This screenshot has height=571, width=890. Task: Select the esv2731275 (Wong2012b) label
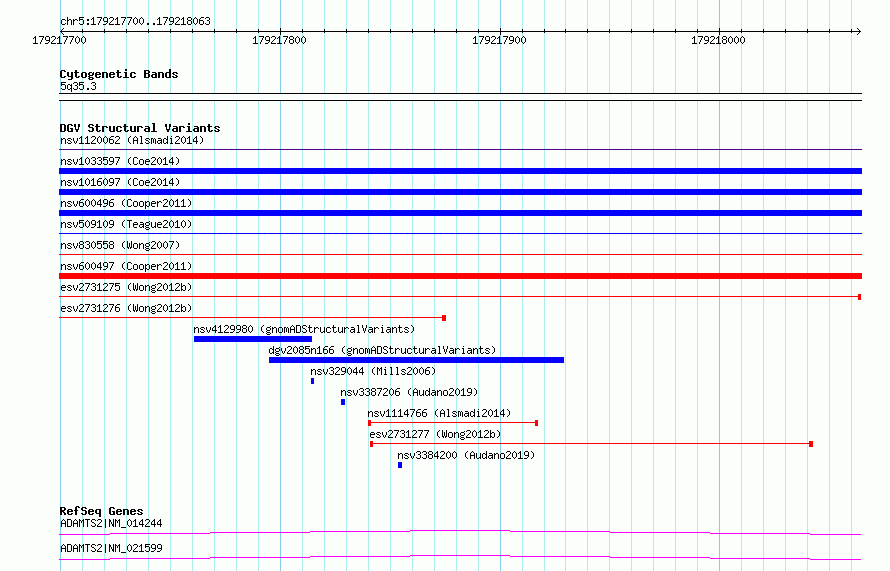click(126, 287)
